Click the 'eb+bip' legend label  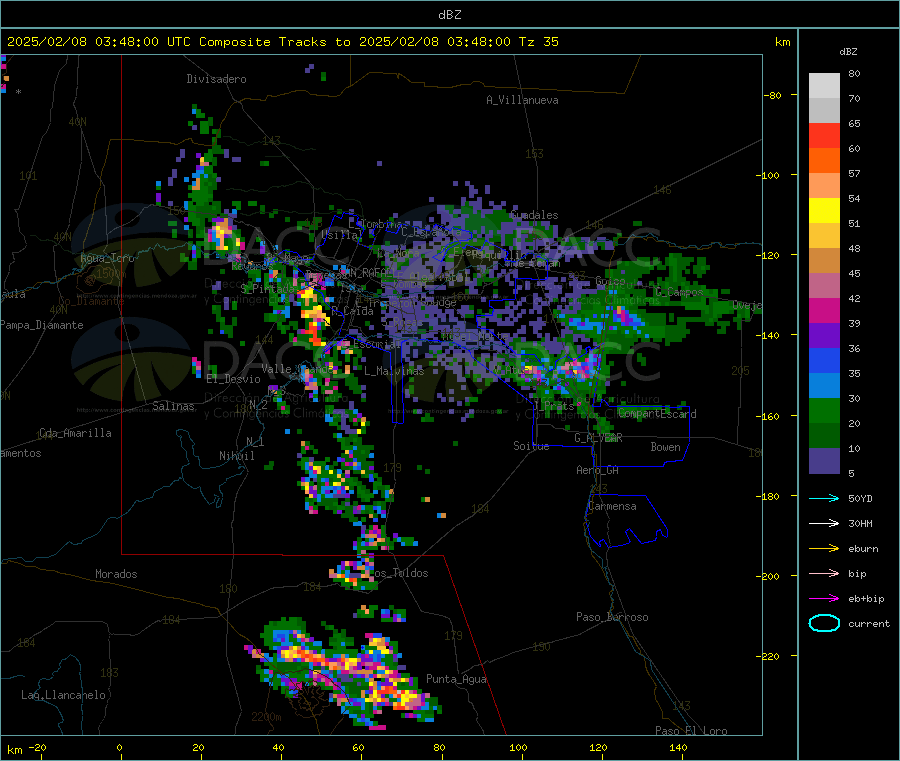(866, 599)
